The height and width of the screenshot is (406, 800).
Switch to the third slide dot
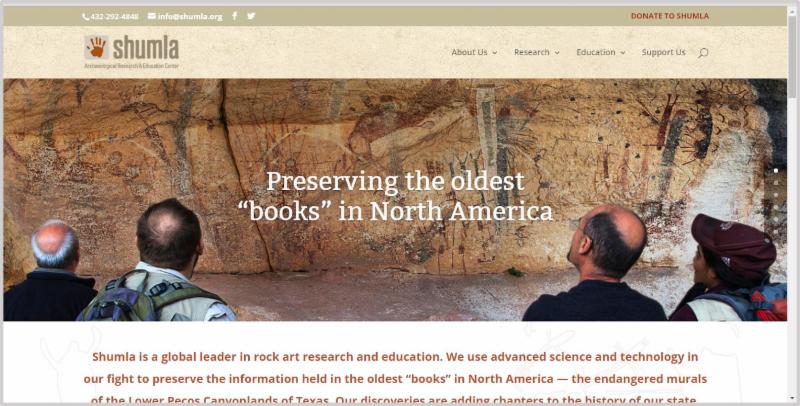(x=776, y=195)
